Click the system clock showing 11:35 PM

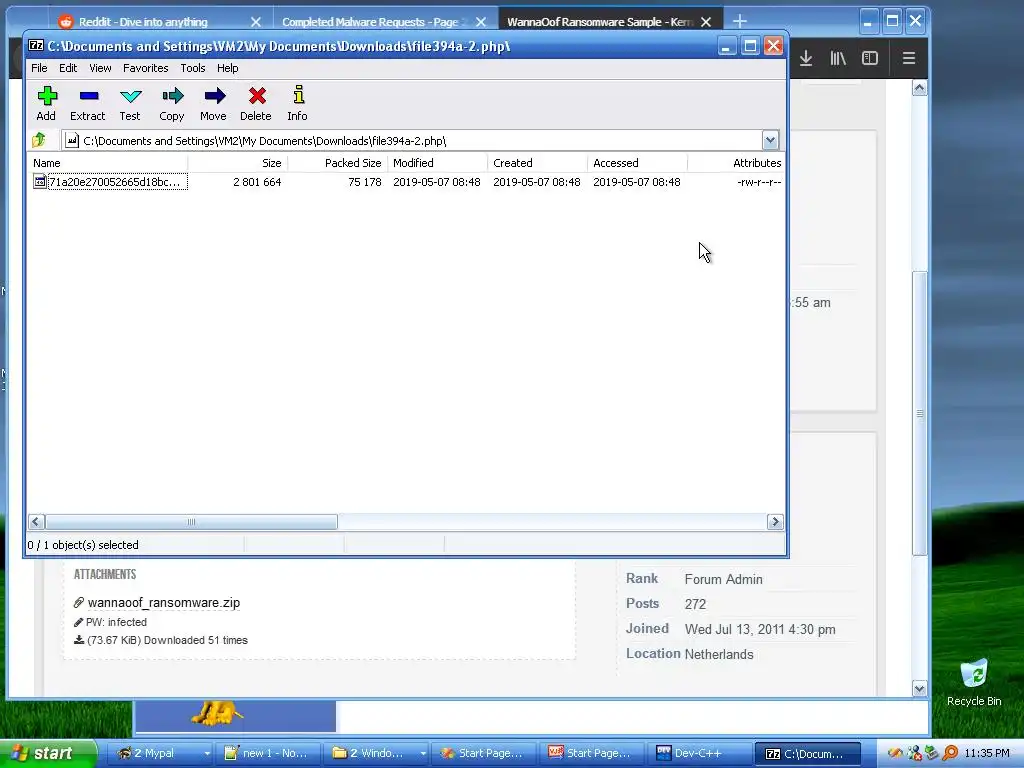[x=986, y=753]
